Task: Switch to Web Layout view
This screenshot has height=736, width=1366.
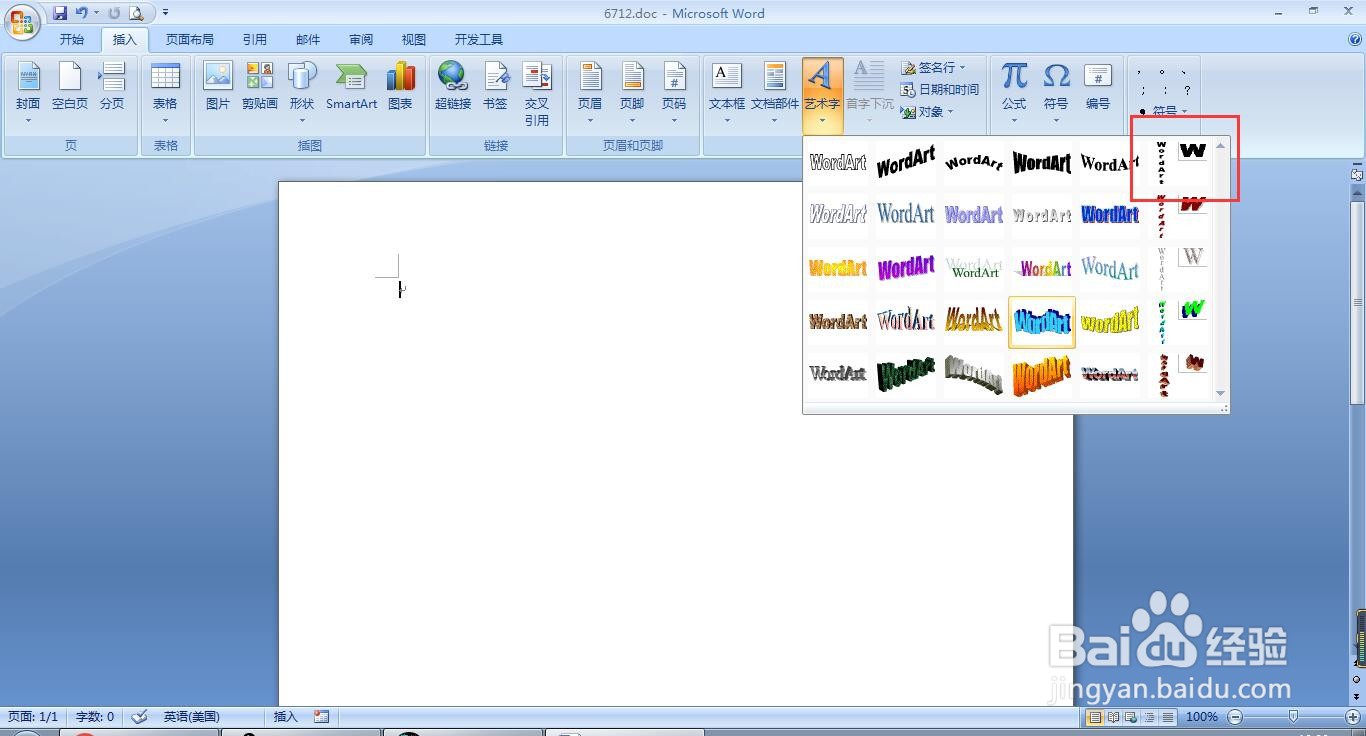Action: point(1131,717)
